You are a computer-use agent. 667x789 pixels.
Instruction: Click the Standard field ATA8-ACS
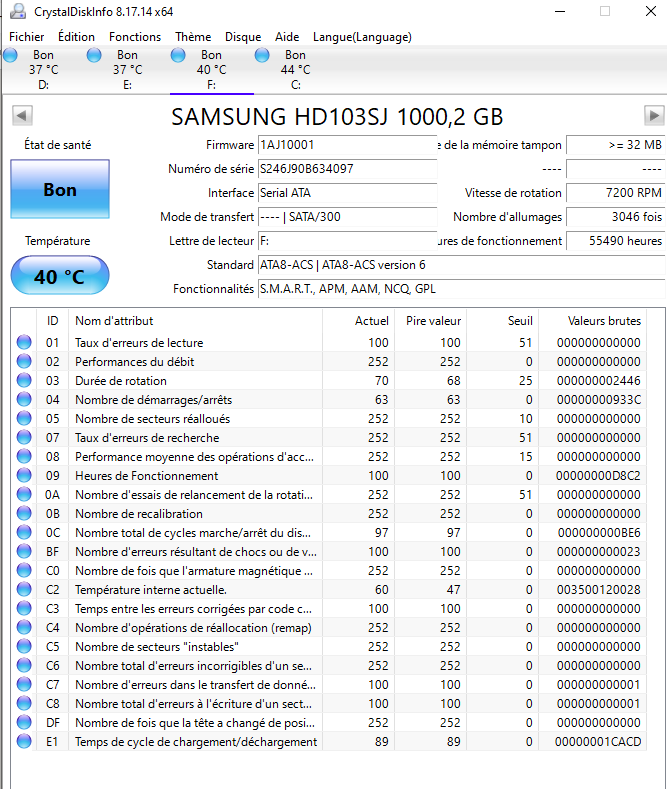coord(461,265)
